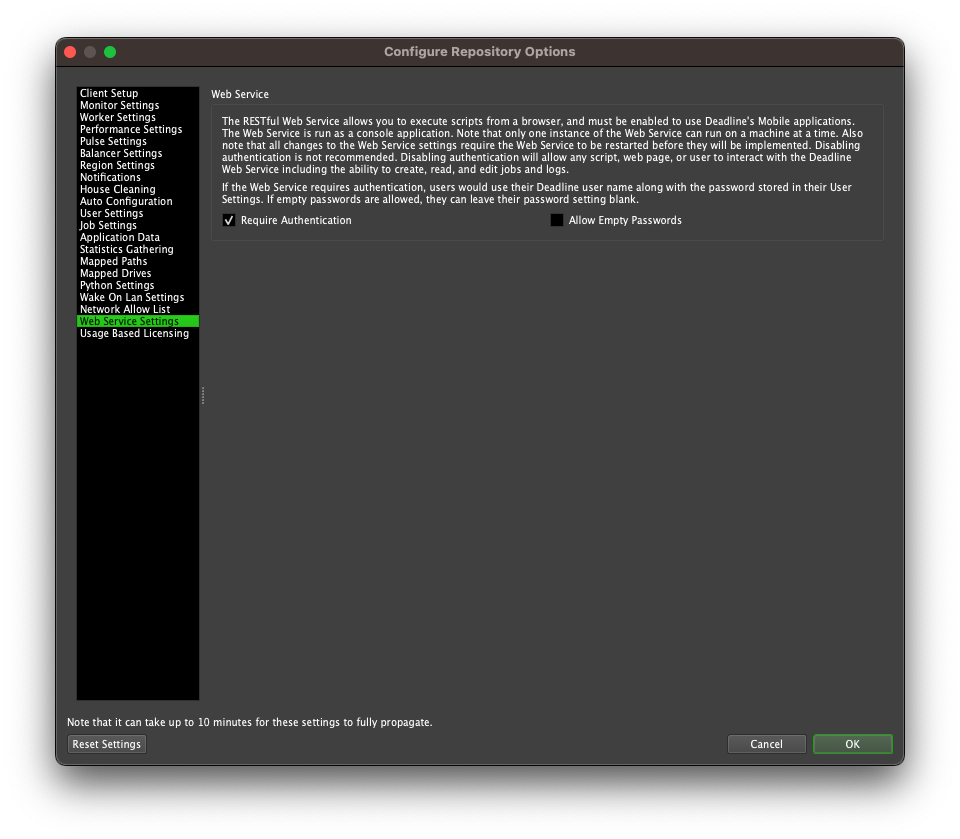Click the panel divider handle between sidebar and content
The width and height of the screenshot is (960, 839).
point(202,396)
